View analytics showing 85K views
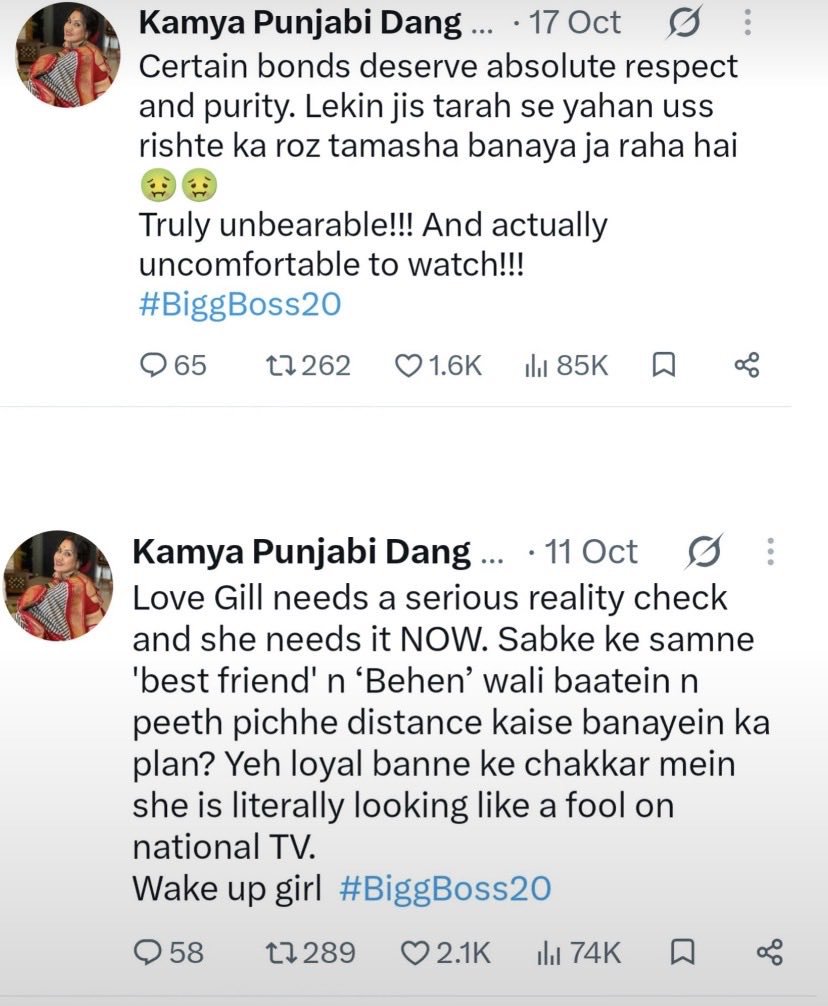This screenshot has width=828, height=1006. [566, 366]
